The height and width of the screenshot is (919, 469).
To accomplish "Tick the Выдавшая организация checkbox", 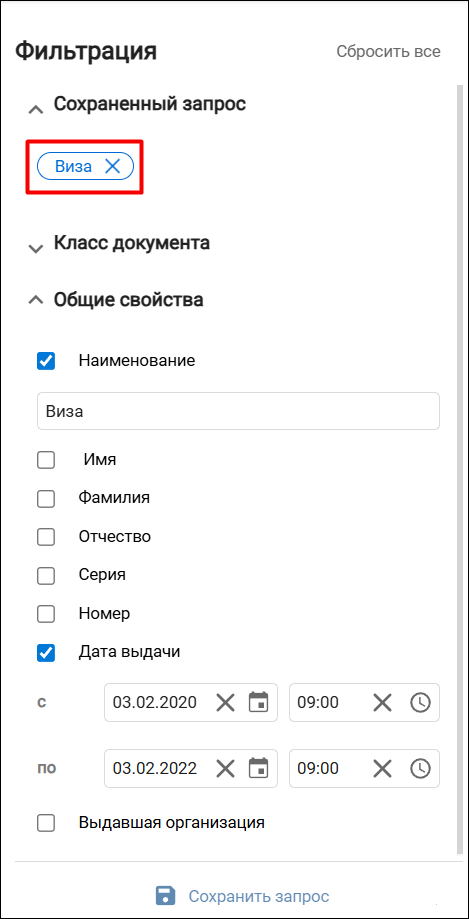I will [46, 823].
